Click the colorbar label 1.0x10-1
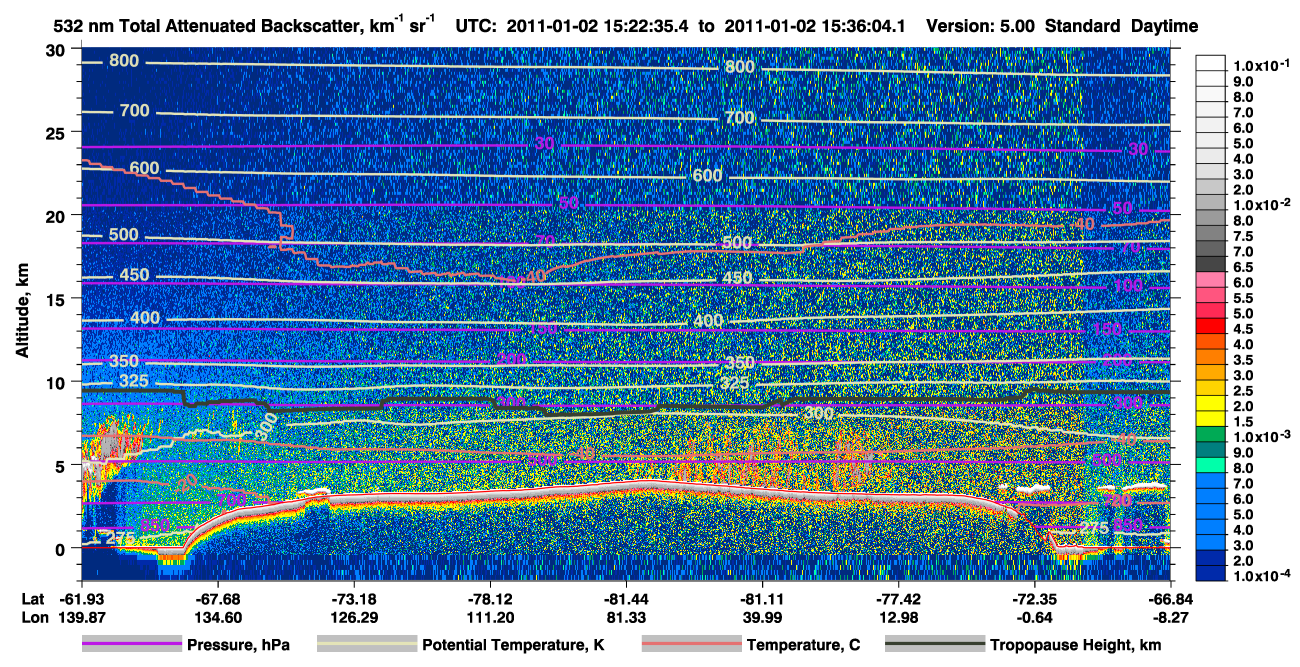 (1261, 64)
